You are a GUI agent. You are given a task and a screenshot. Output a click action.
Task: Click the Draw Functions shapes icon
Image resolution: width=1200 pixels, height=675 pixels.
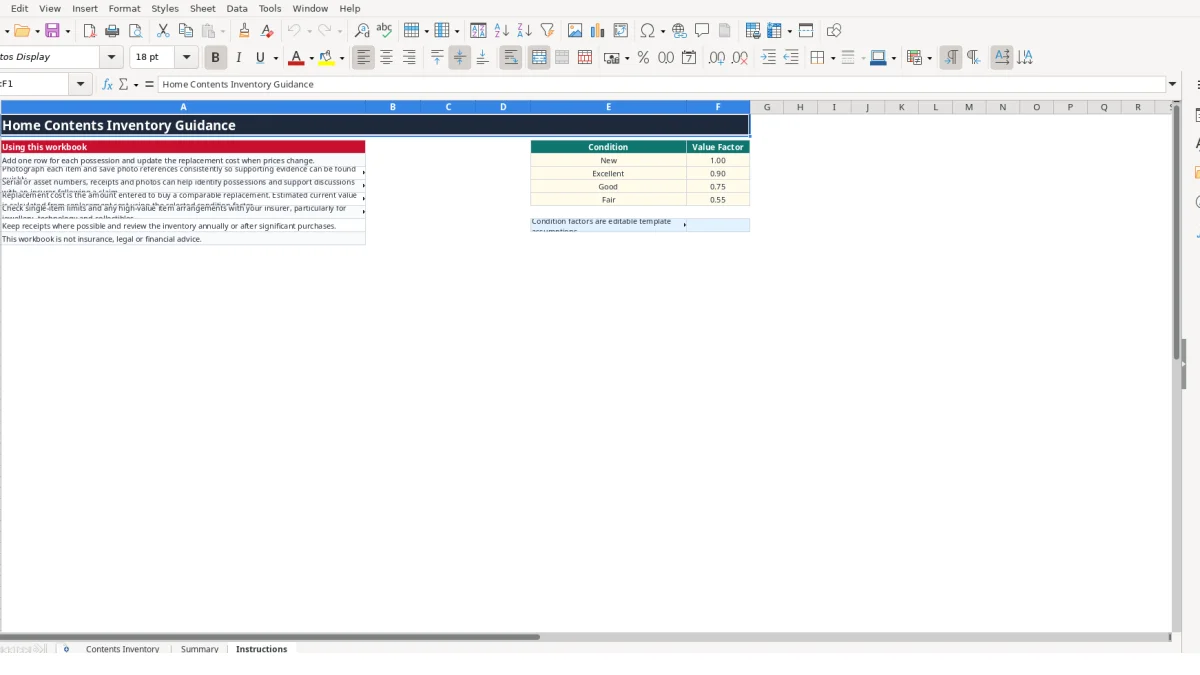[x=834, y=31]
